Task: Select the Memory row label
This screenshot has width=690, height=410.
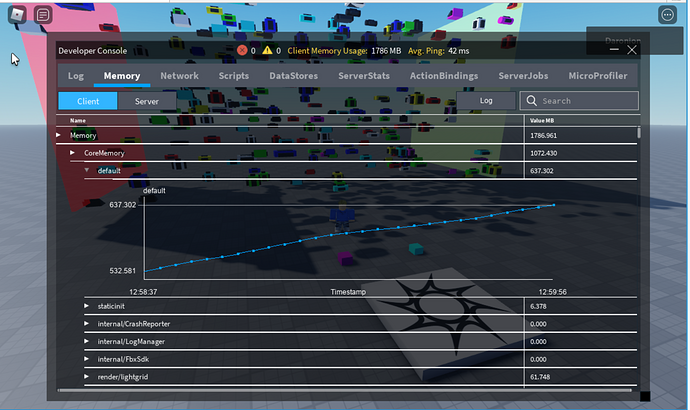Action: pos(83,135)
